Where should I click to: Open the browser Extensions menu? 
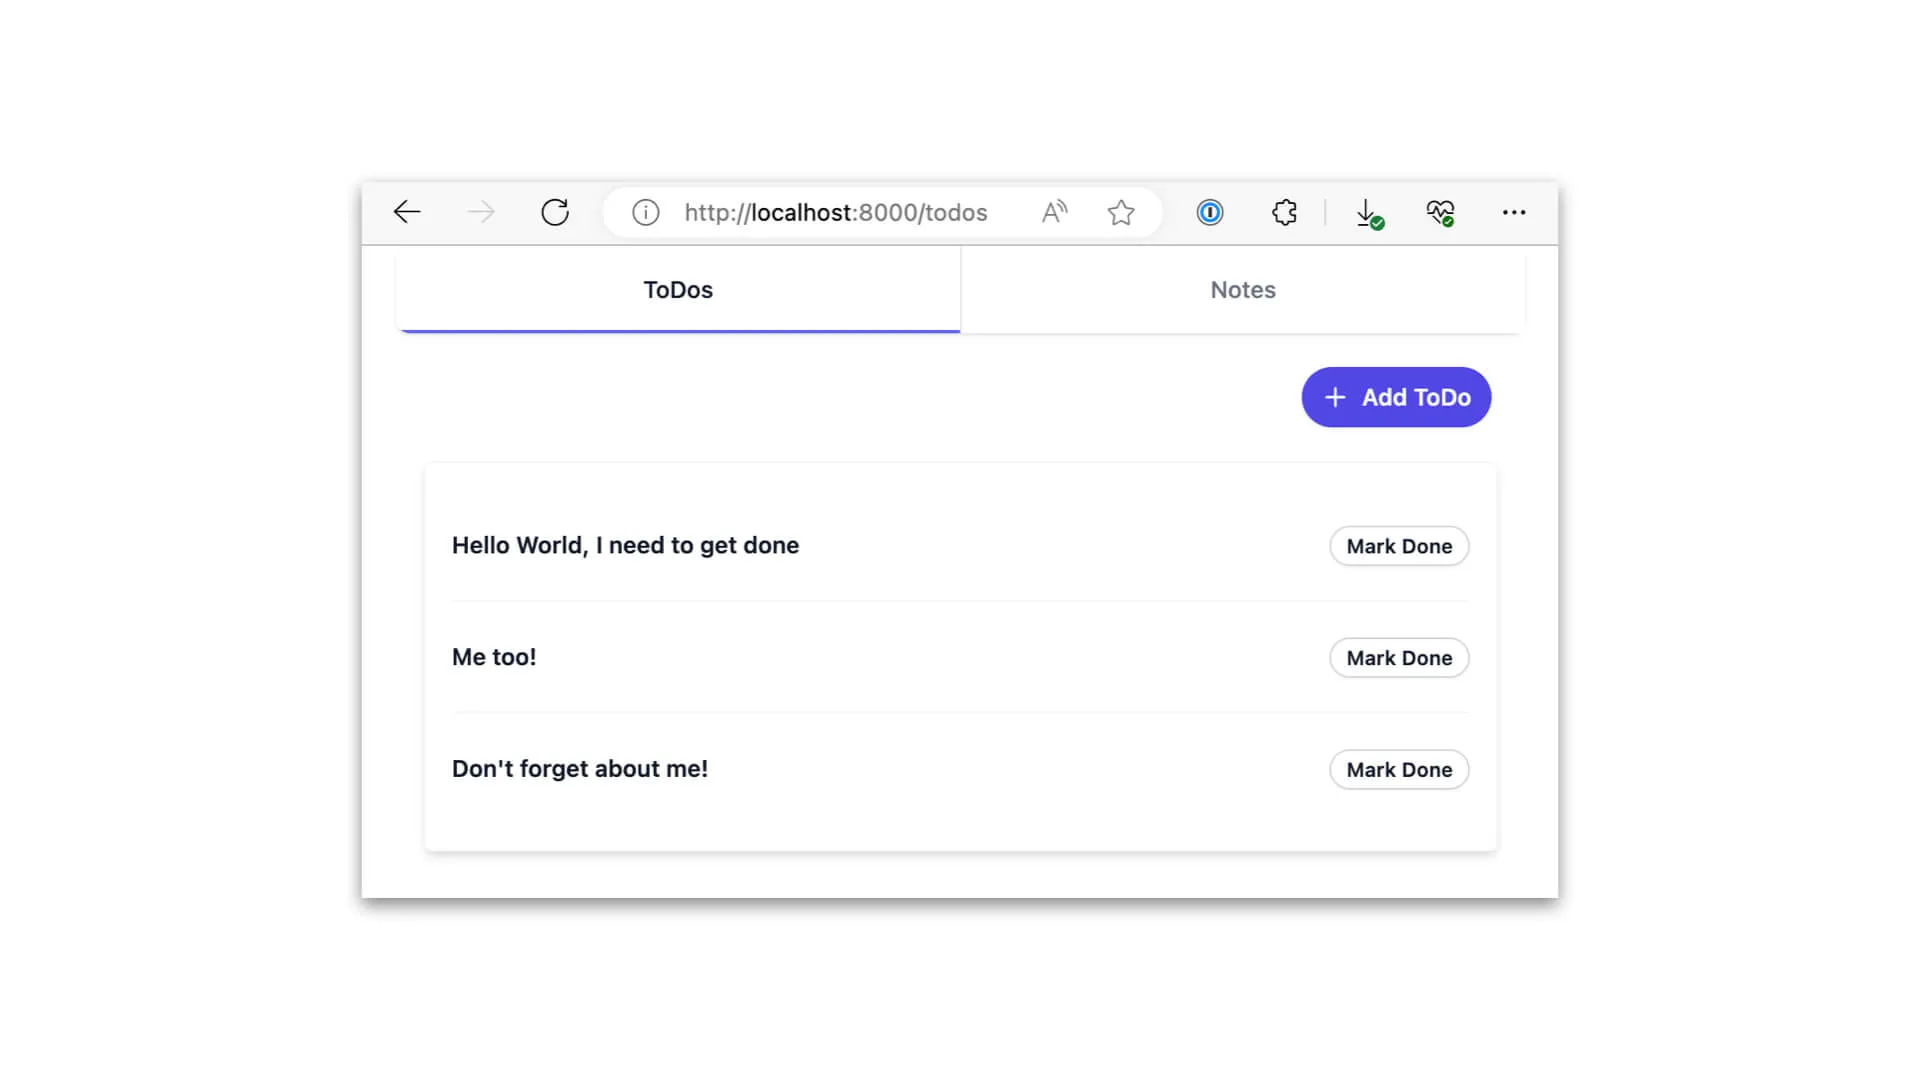(x=1283, y=212)
